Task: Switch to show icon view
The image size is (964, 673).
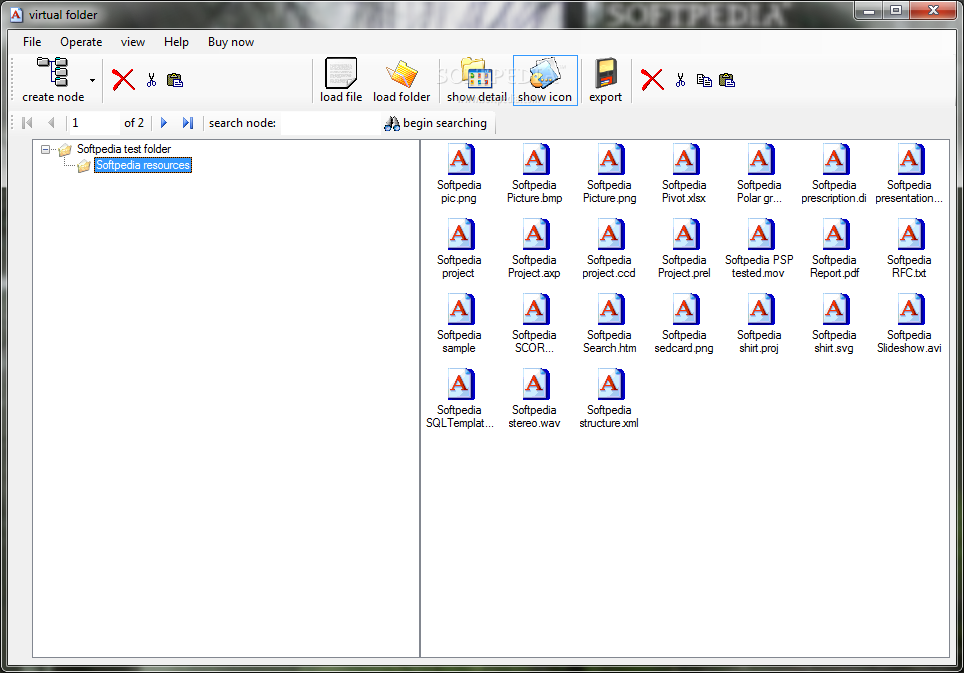Action: tap(545, 80)
